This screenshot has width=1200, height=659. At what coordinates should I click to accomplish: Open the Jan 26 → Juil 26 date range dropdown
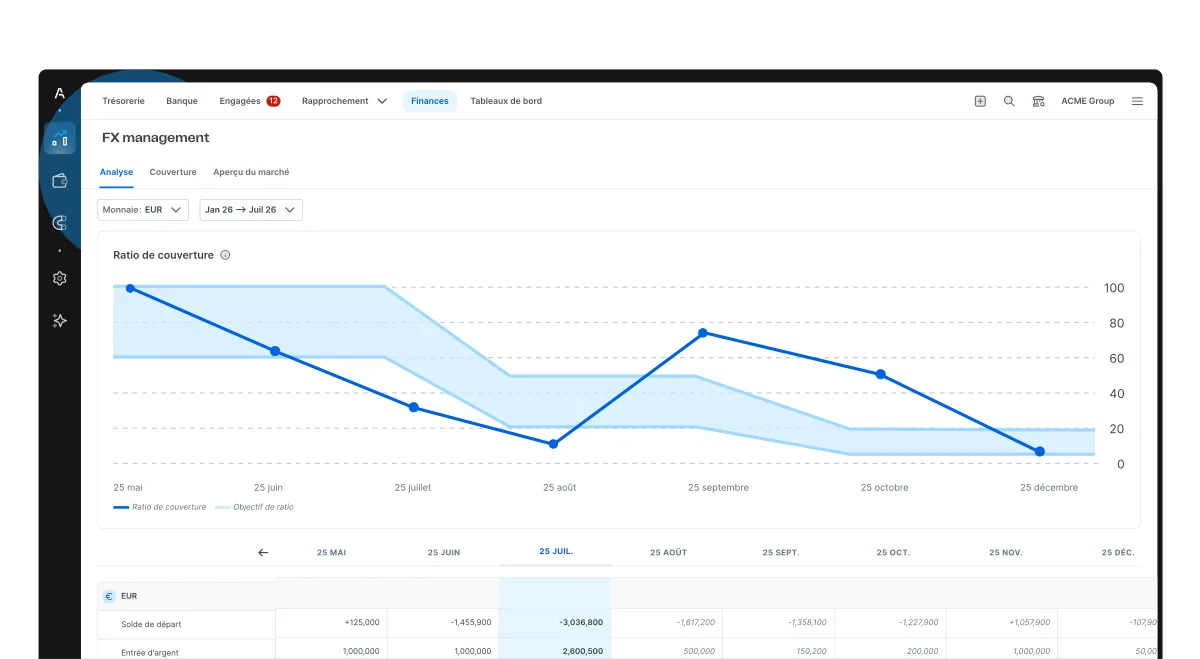point(251,210)
